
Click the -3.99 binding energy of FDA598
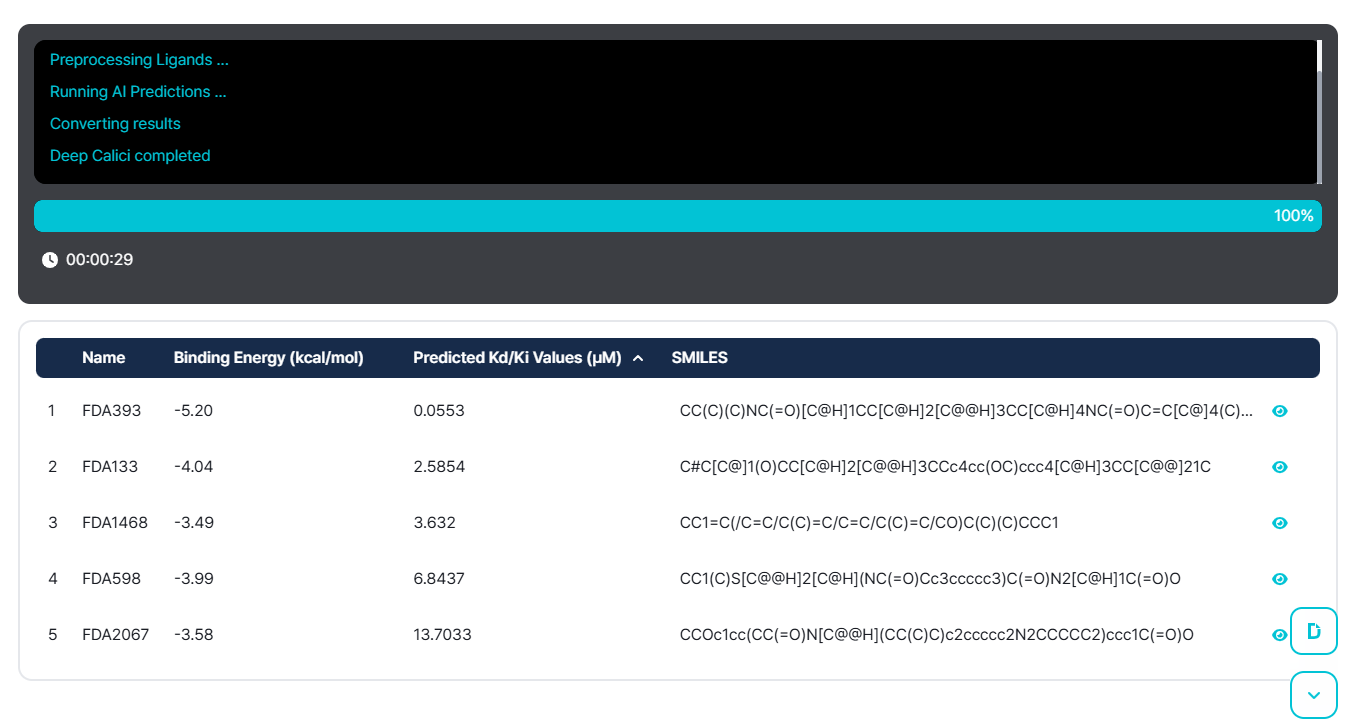click(193, 579)
